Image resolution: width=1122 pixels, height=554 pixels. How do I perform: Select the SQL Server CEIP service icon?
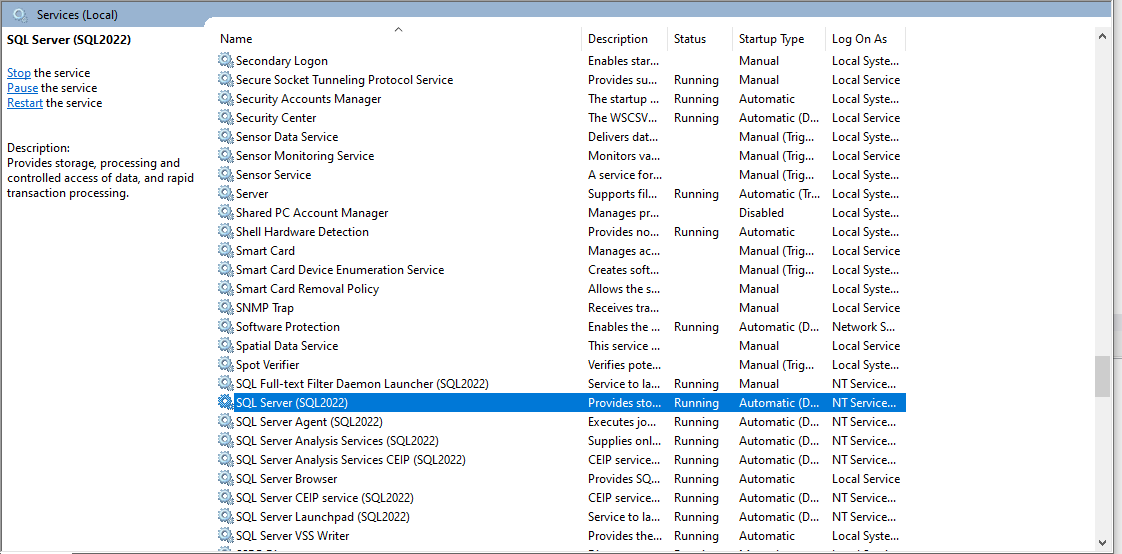point(225,497)
